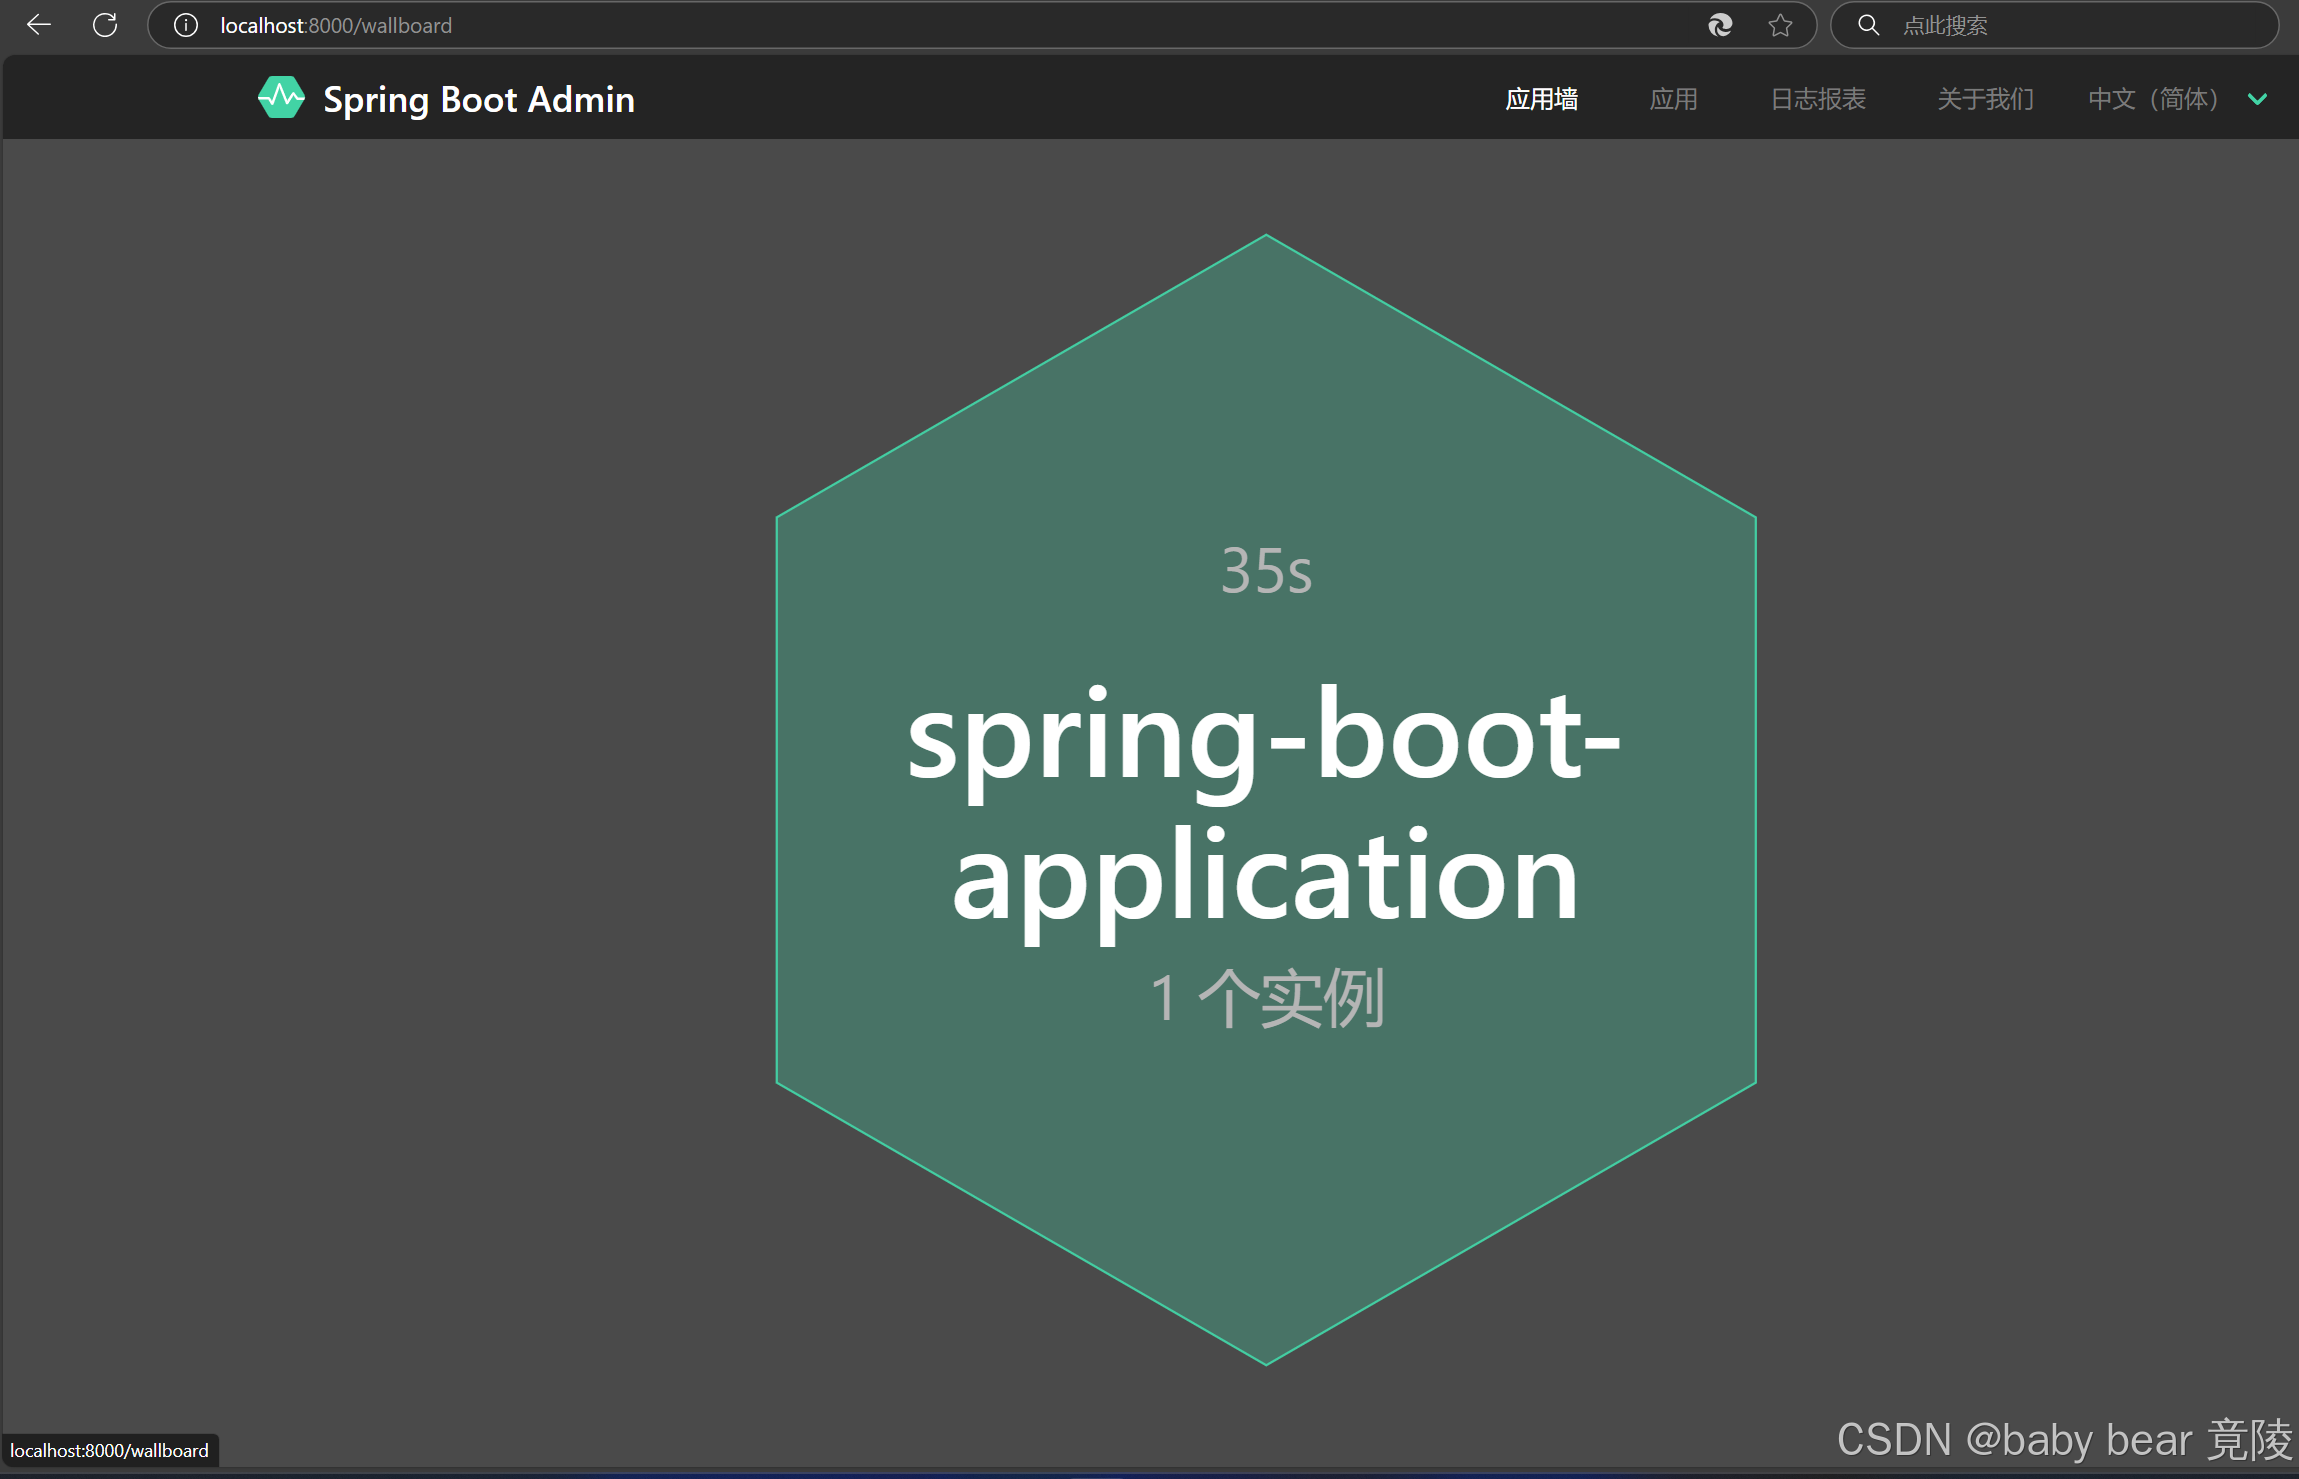Click the magnifier icon in the search box
This screenshot has width=2299, height=1479.
pos(1868,25)
